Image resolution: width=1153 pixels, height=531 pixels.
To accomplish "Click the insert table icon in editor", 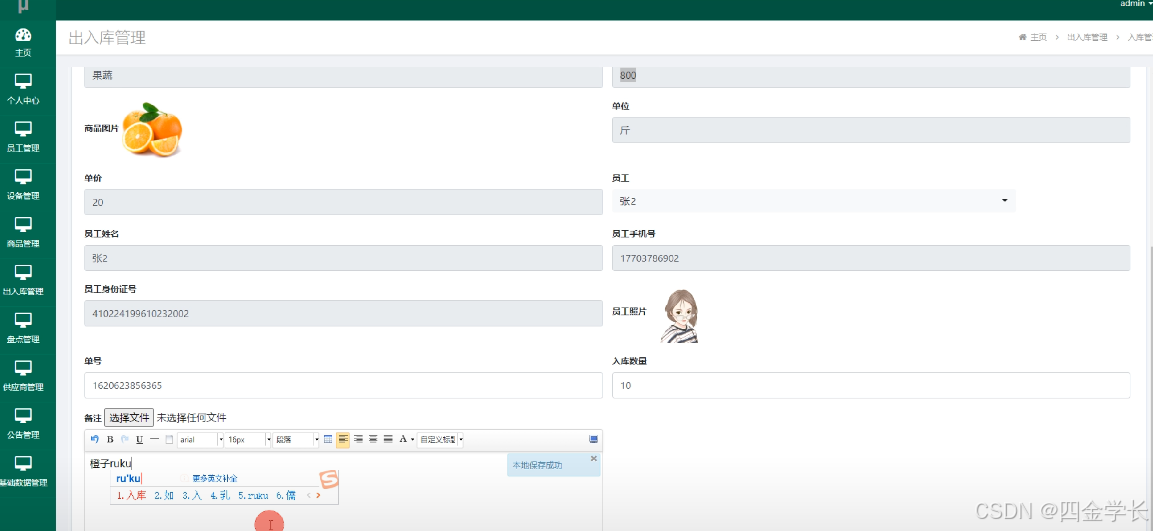I will tap(328, 439).
